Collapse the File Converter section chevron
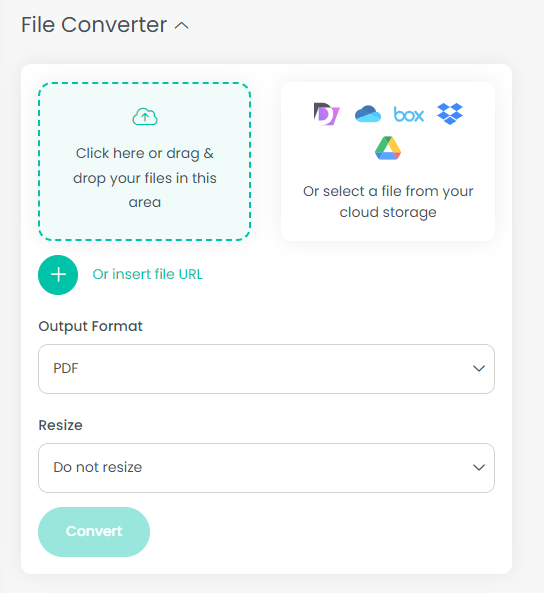Viewport: 544px width, 593px height. pyautogui.click(x=182, y=26)
